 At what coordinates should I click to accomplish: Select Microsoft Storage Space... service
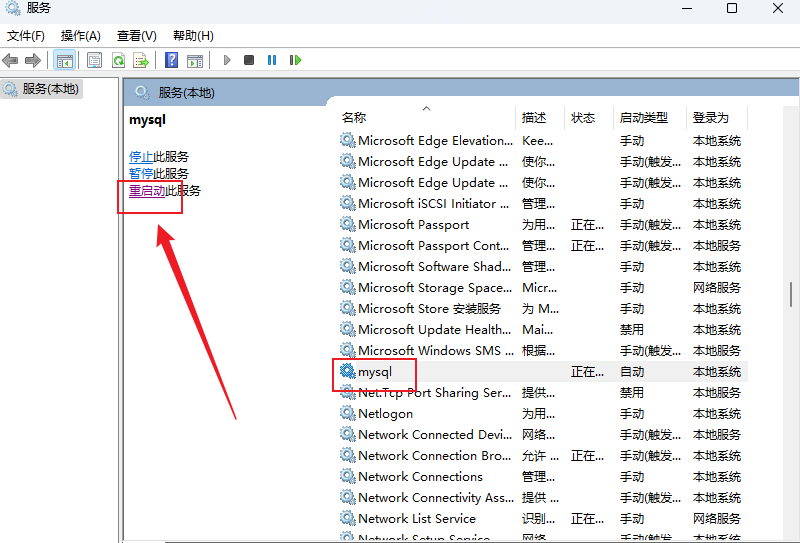[543, 287]
